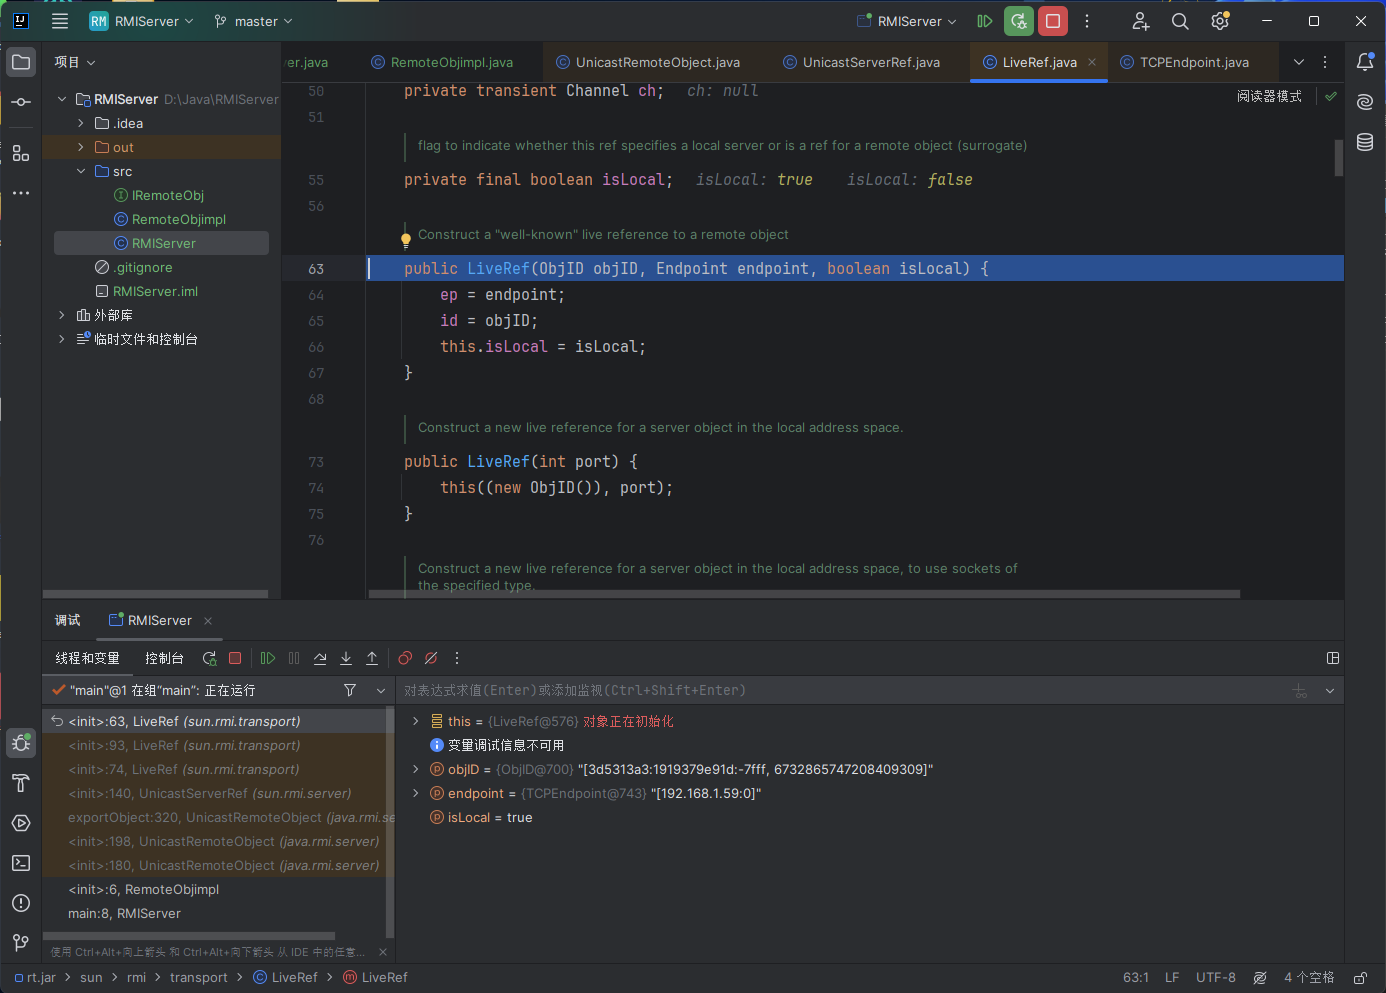
Task: Open the Terminal tool window
Action: point(21,863)
